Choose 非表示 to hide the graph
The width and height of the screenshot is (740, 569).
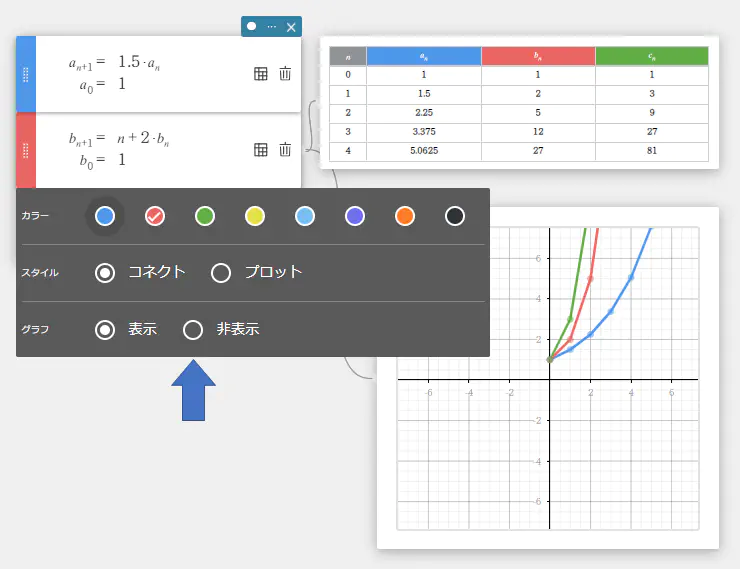click(194, 329)
